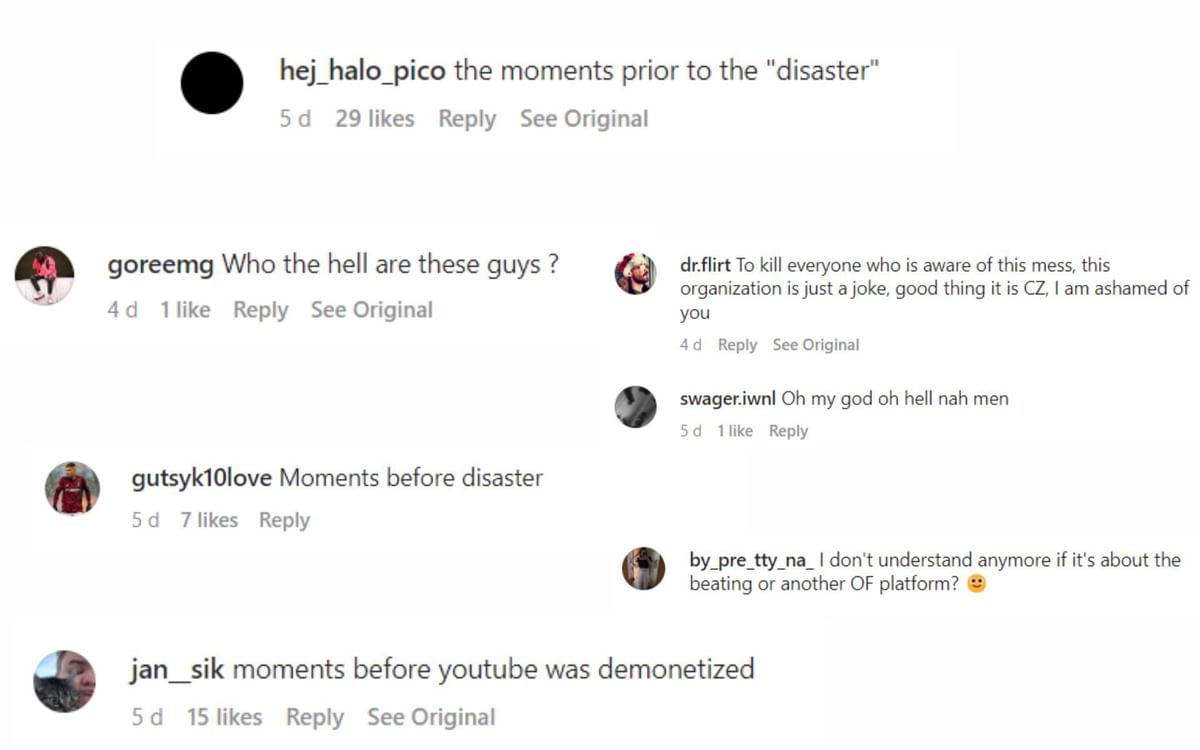This screenshot has width=1200, height=750.
Task: Reply to gutsyk10love's comment
Action: [284, 520]
